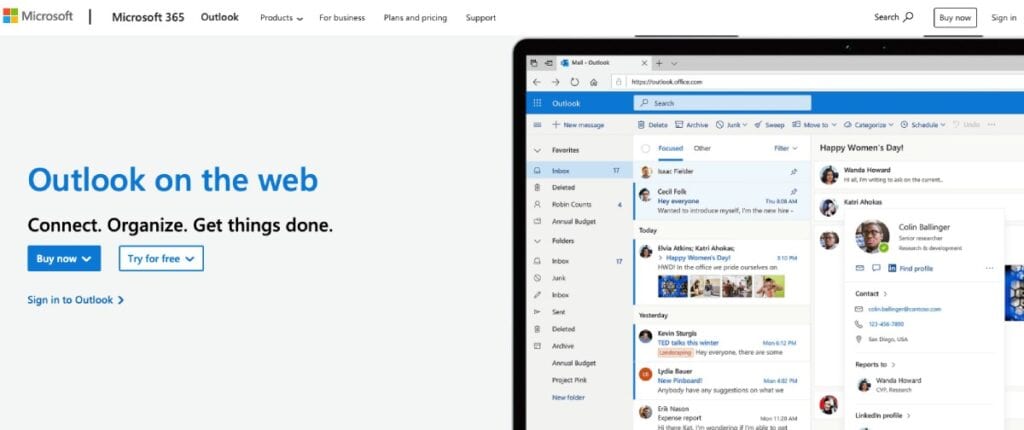Click New message in Outlook
This screenshot has width=1024, height=430.
[579, 125]
